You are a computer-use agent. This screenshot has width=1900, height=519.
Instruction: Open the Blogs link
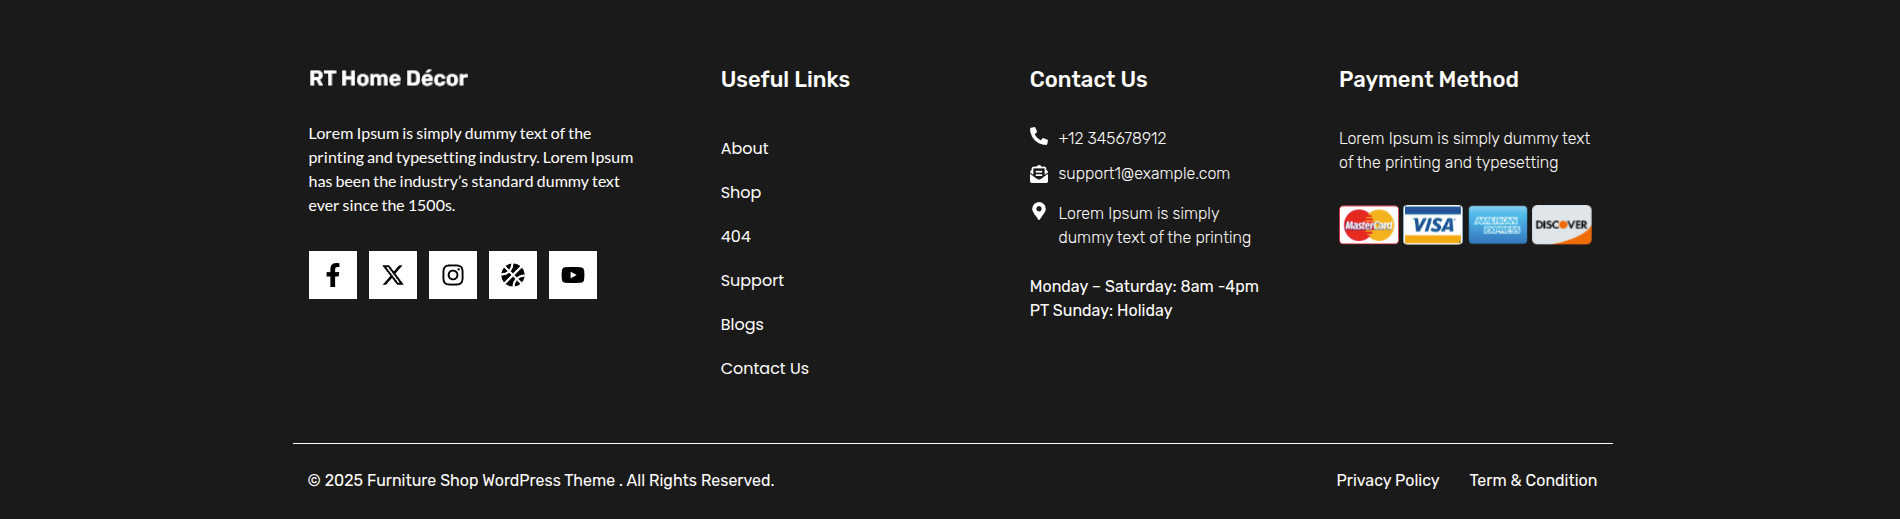742,324
